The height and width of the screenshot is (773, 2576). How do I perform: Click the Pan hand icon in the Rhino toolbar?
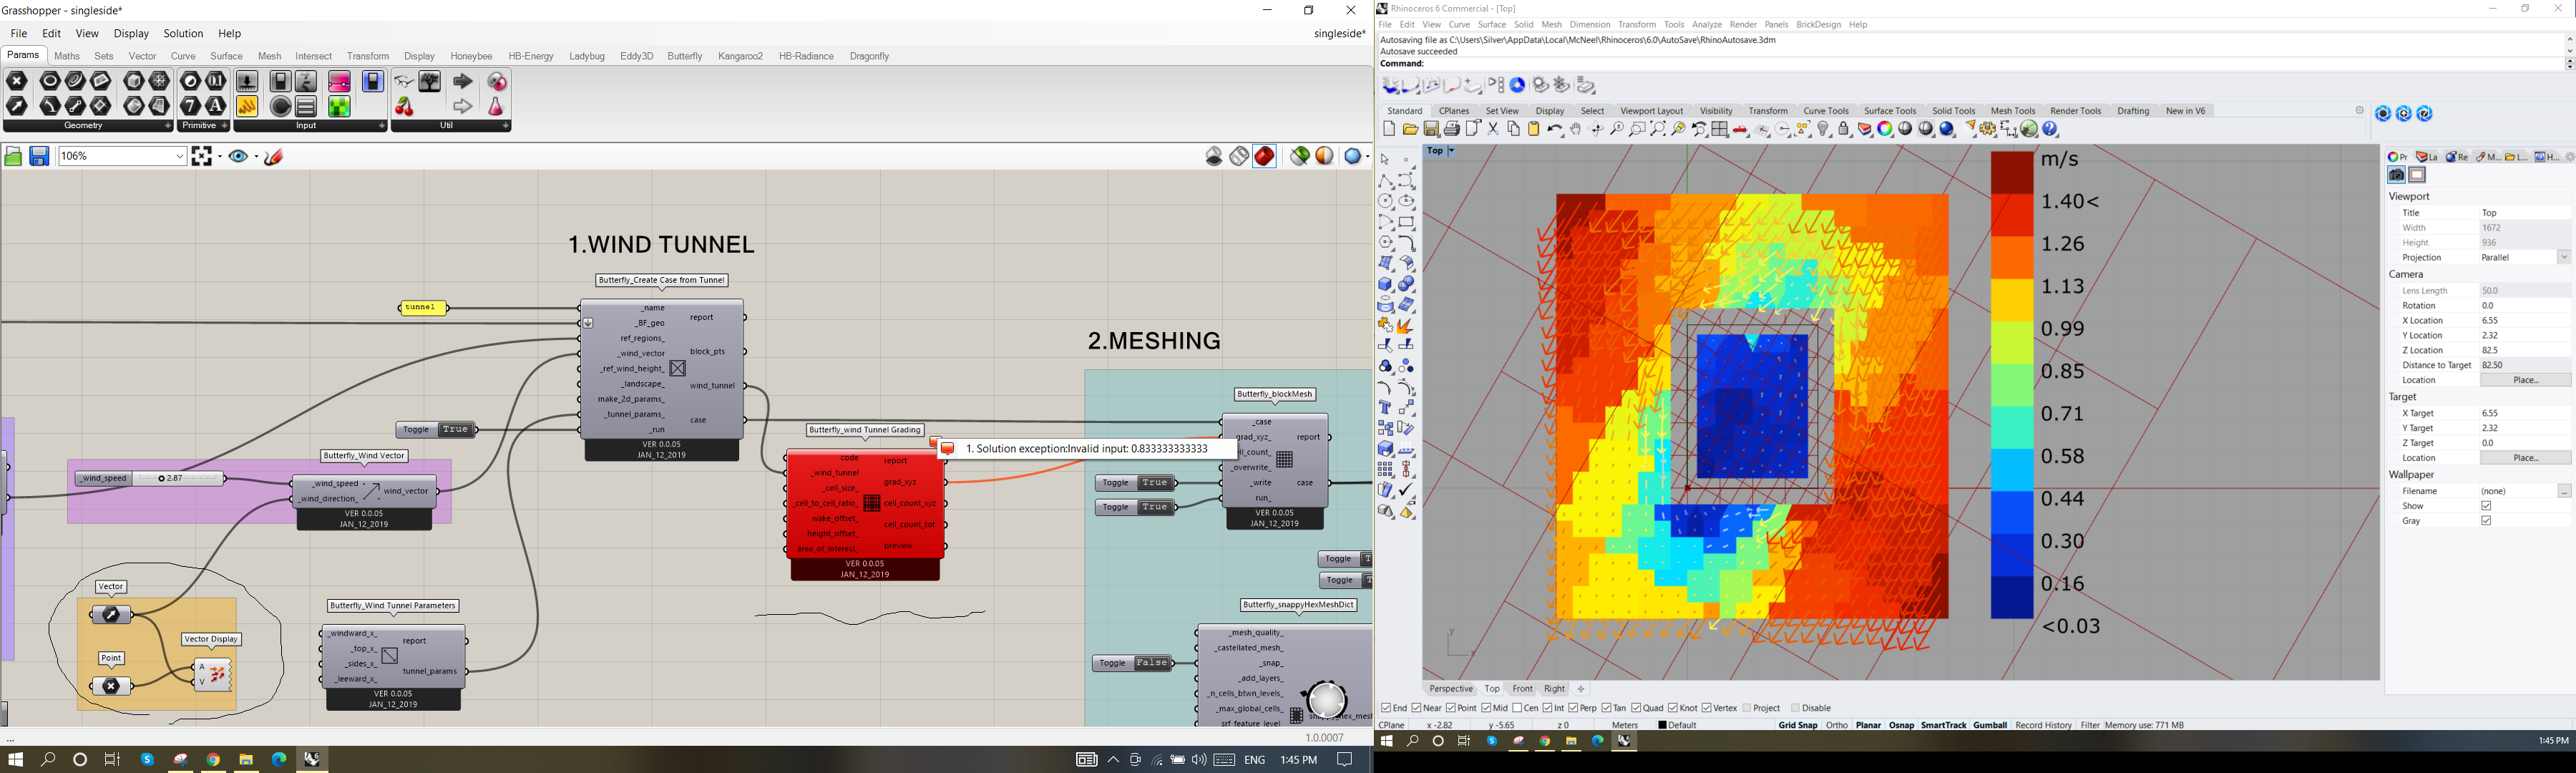(x=1576, y=130)
